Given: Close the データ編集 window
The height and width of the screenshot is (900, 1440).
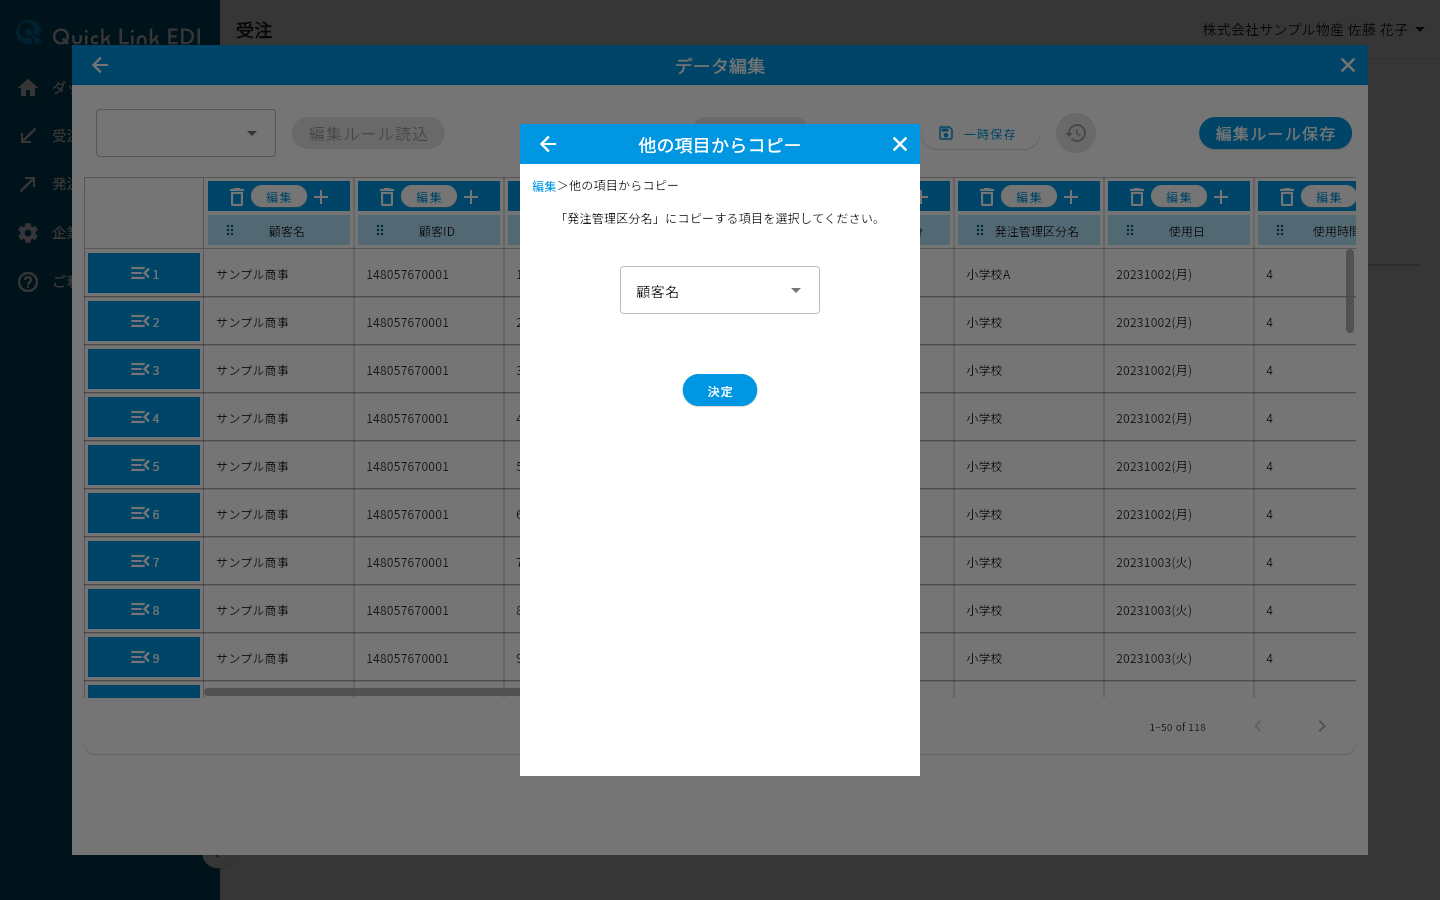Looking at the screenshot, I should tap(1348, 65).
